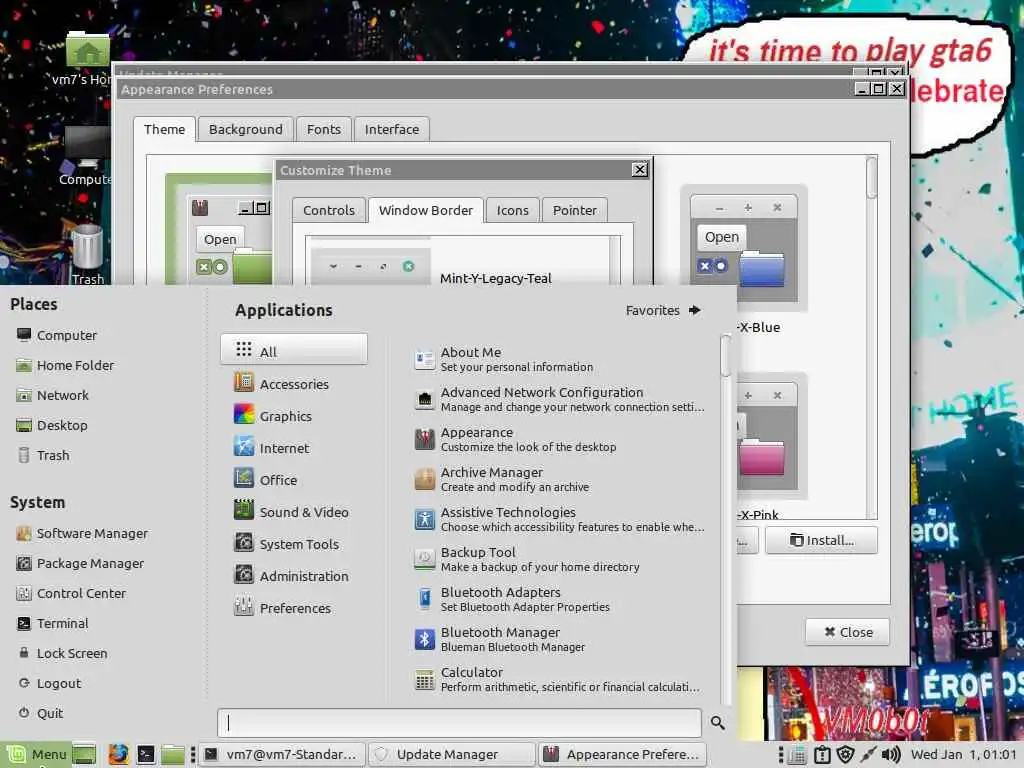The height and width of the screenshot is (768, 1024).
Task: Select Background tab in Appearance Preferences
Action: 246,129
